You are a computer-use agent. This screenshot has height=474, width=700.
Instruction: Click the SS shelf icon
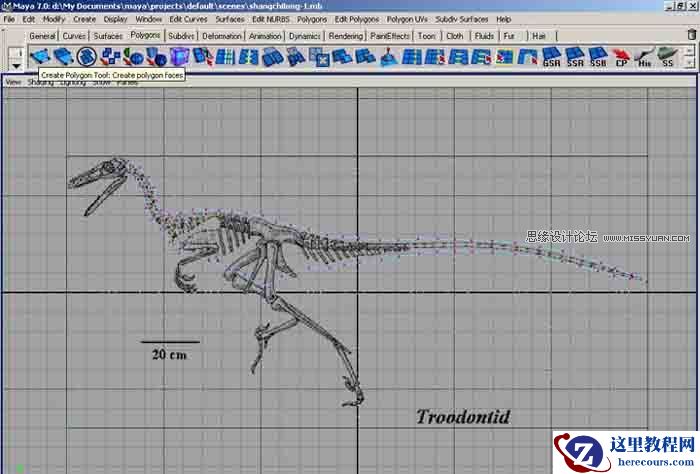coord(667,57)
